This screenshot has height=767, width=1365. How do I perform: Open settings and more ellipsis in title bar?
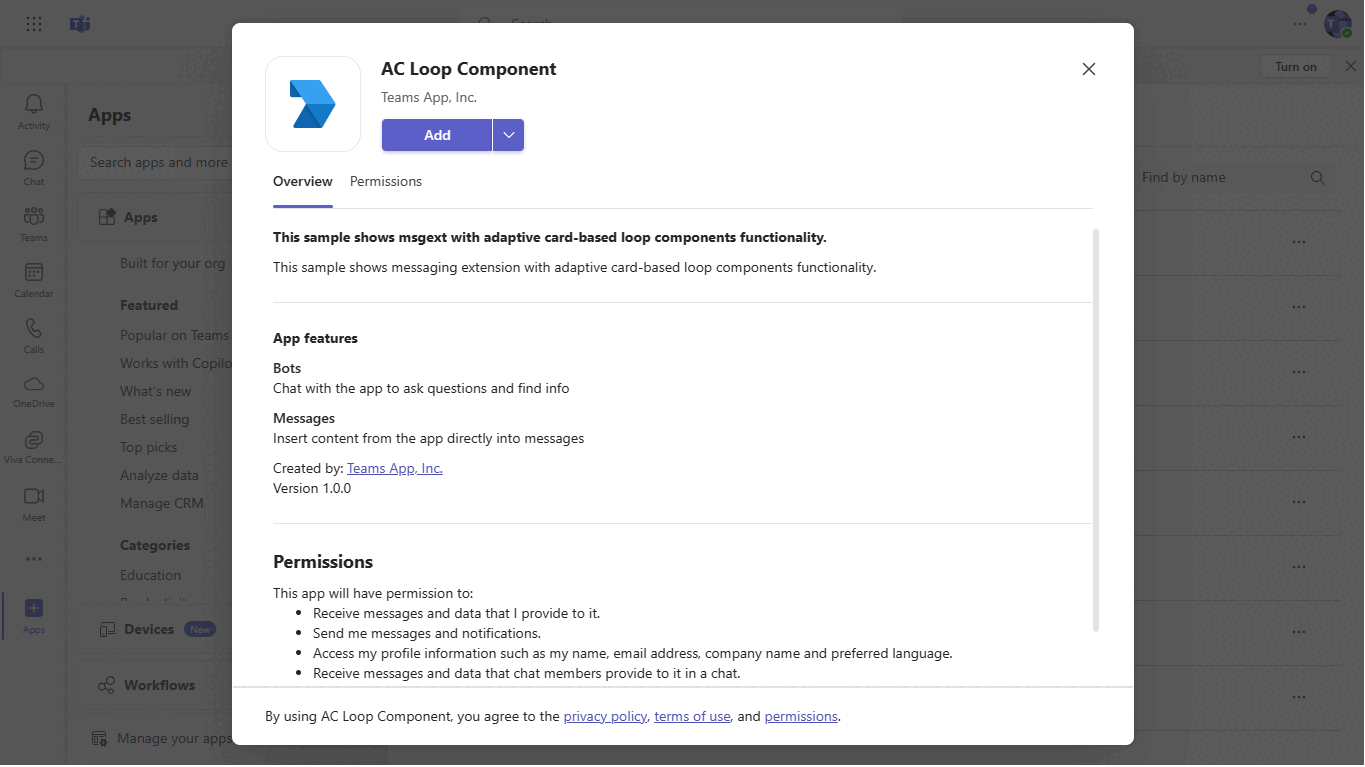1300,24
